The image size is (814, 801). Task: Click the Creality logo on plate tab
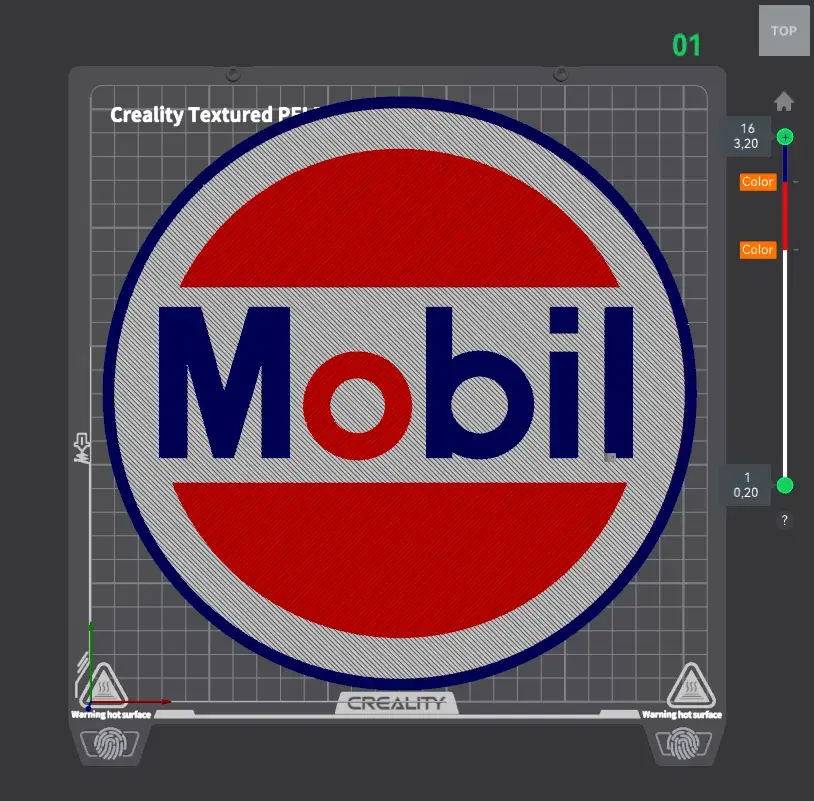(x=396, y=703)
